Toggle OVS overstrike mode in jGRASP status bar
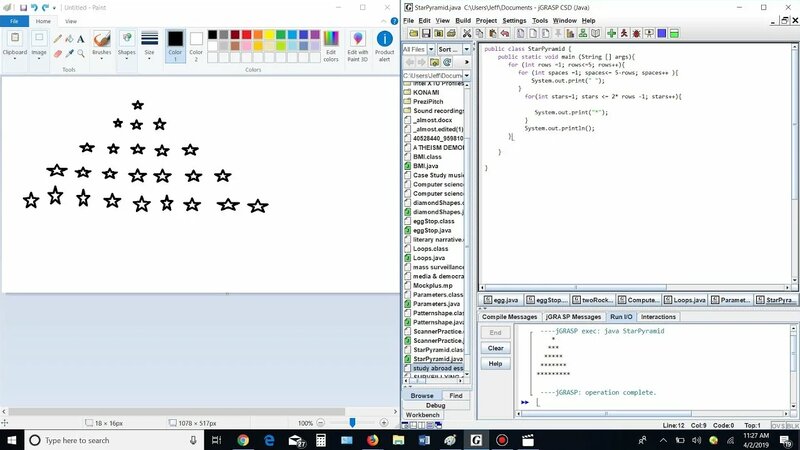This screenshot has height=450, width=800. pos(778,426)
